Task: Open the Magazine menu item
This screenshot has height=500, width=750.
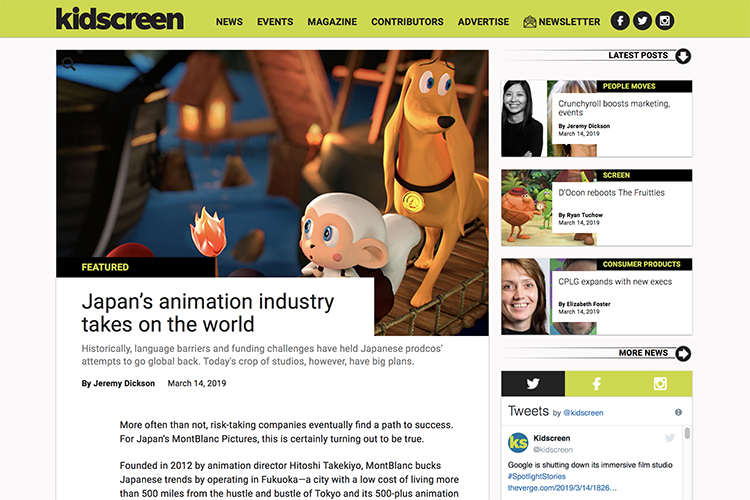Action: 332,21
